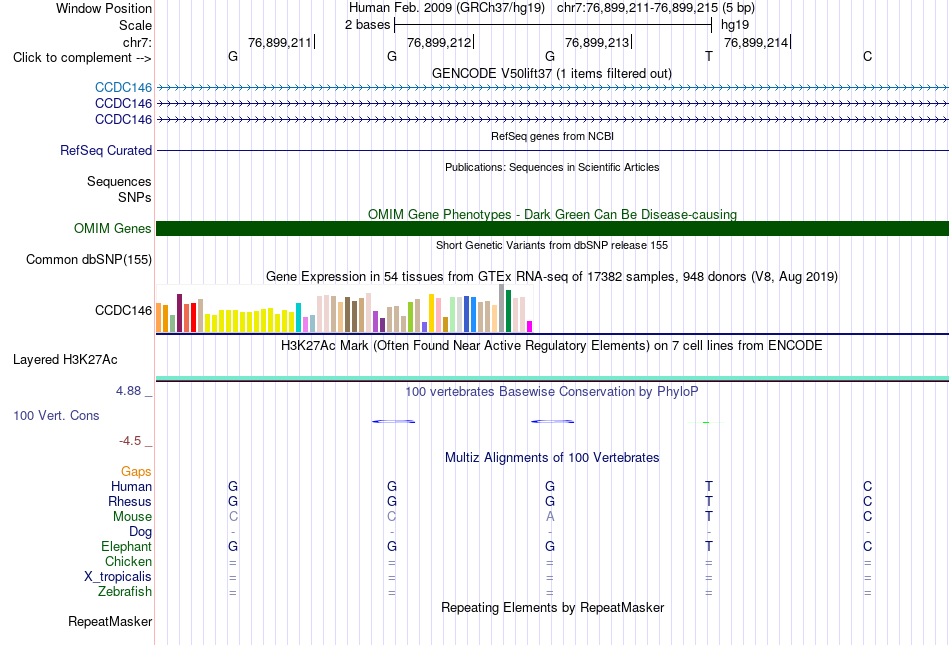Click the 76,899,214 ruler position
The image size is (950, 645).
click(x=756, y=42)
